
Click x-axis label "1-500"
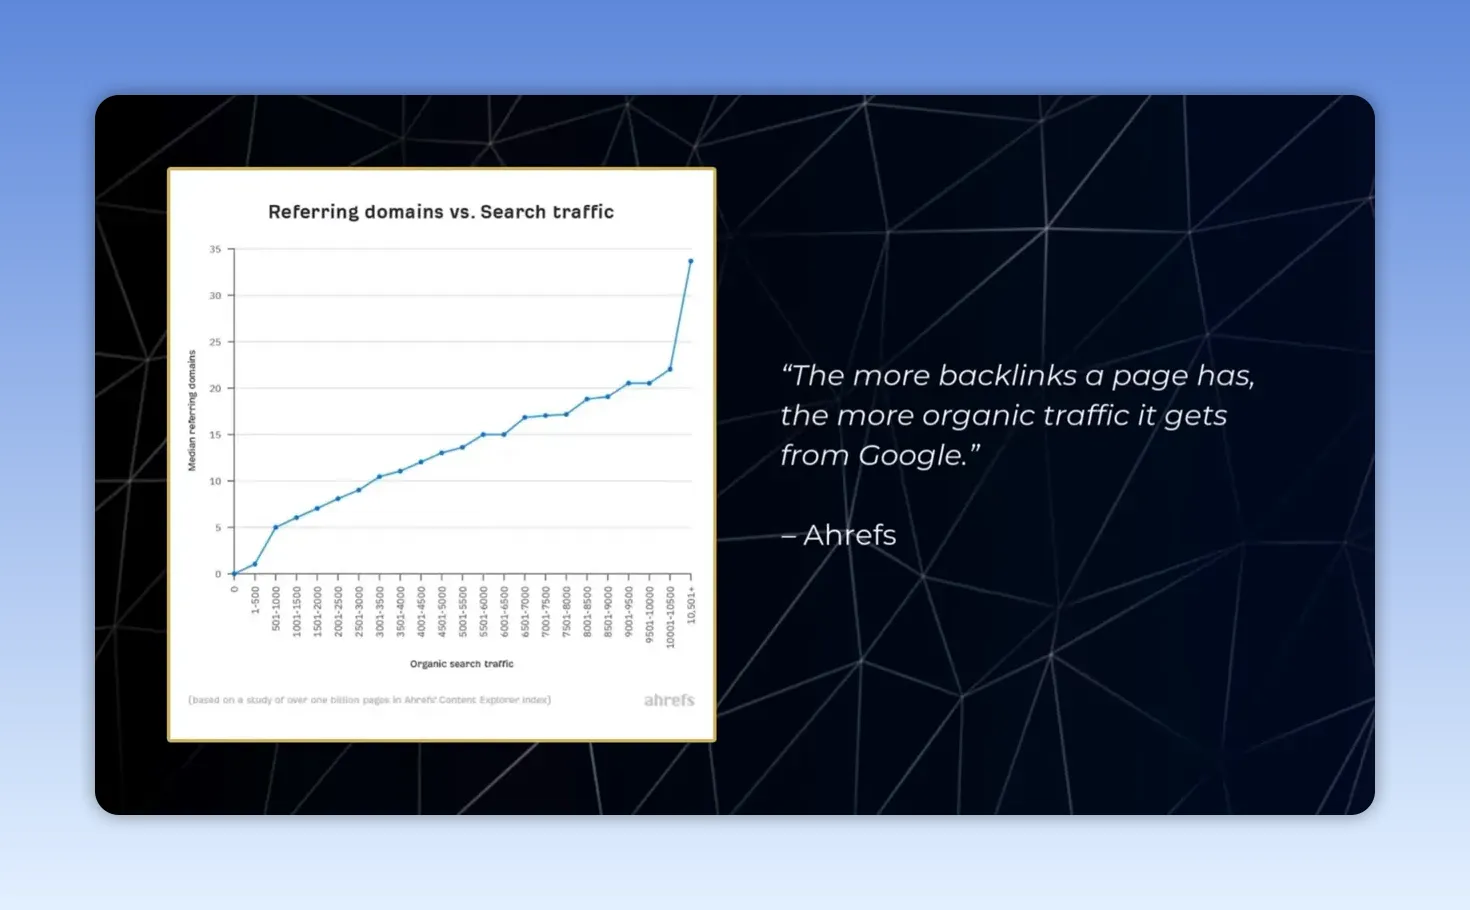tap(255, 601)
